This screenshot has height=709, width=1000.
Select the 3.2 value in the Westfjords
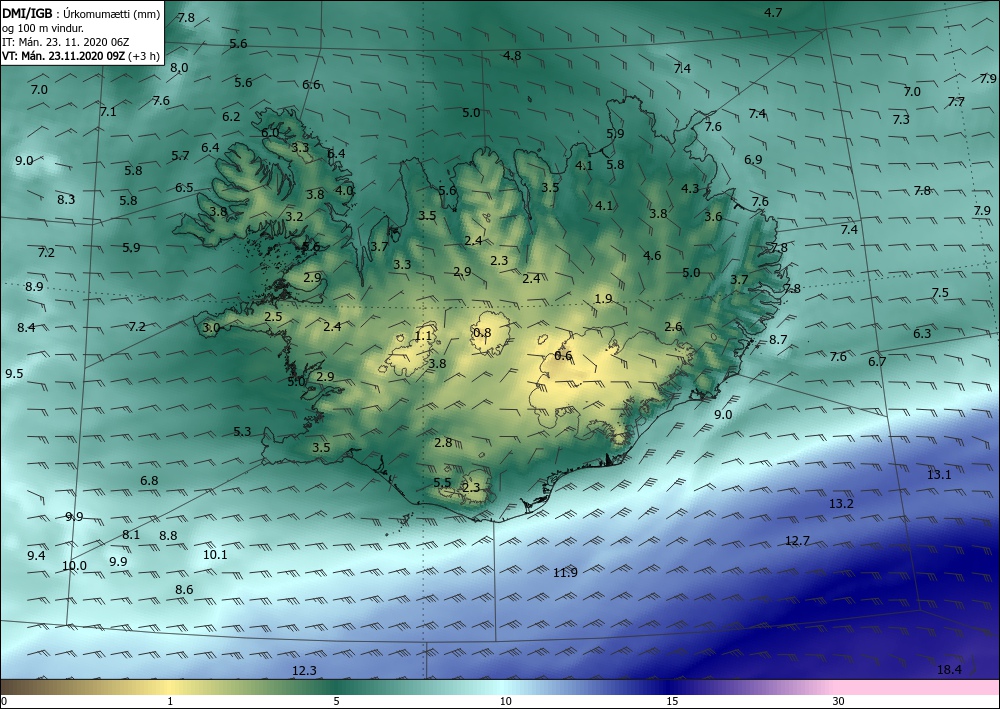pos(294,217)
